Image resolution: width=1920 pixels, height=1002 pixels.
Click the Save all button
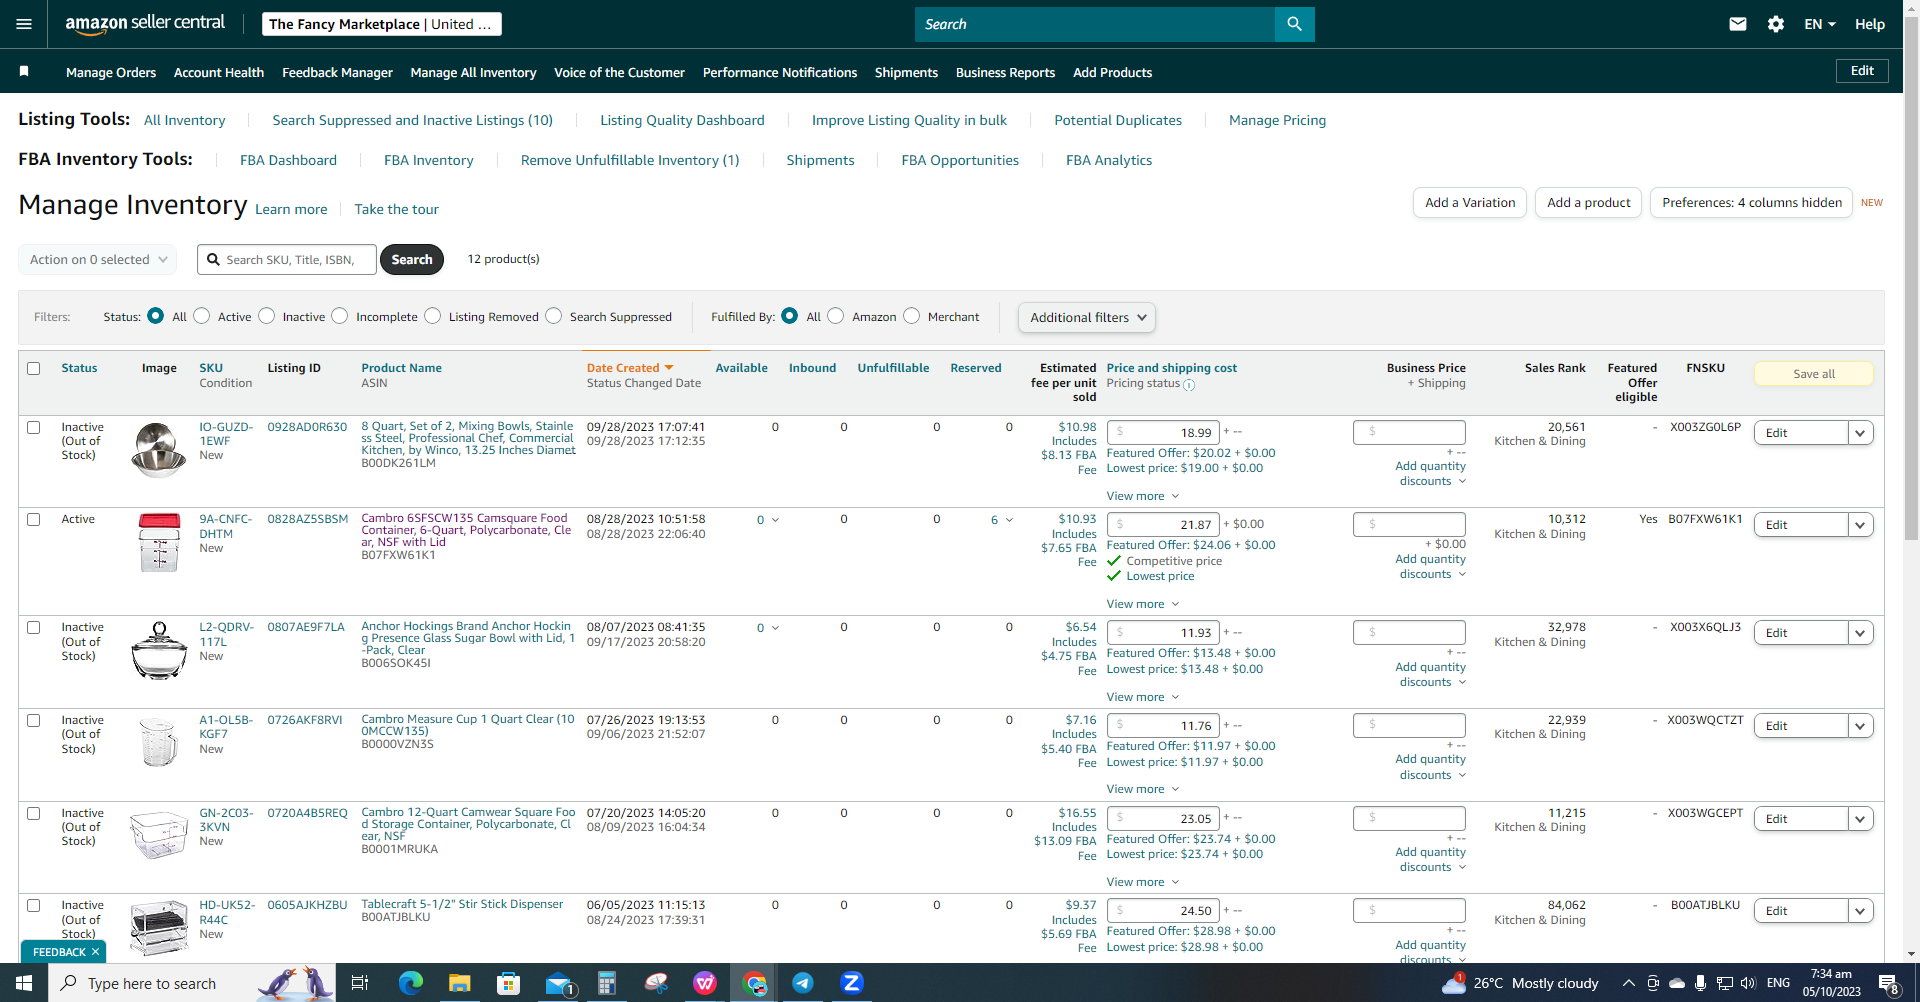(1814, 374)
